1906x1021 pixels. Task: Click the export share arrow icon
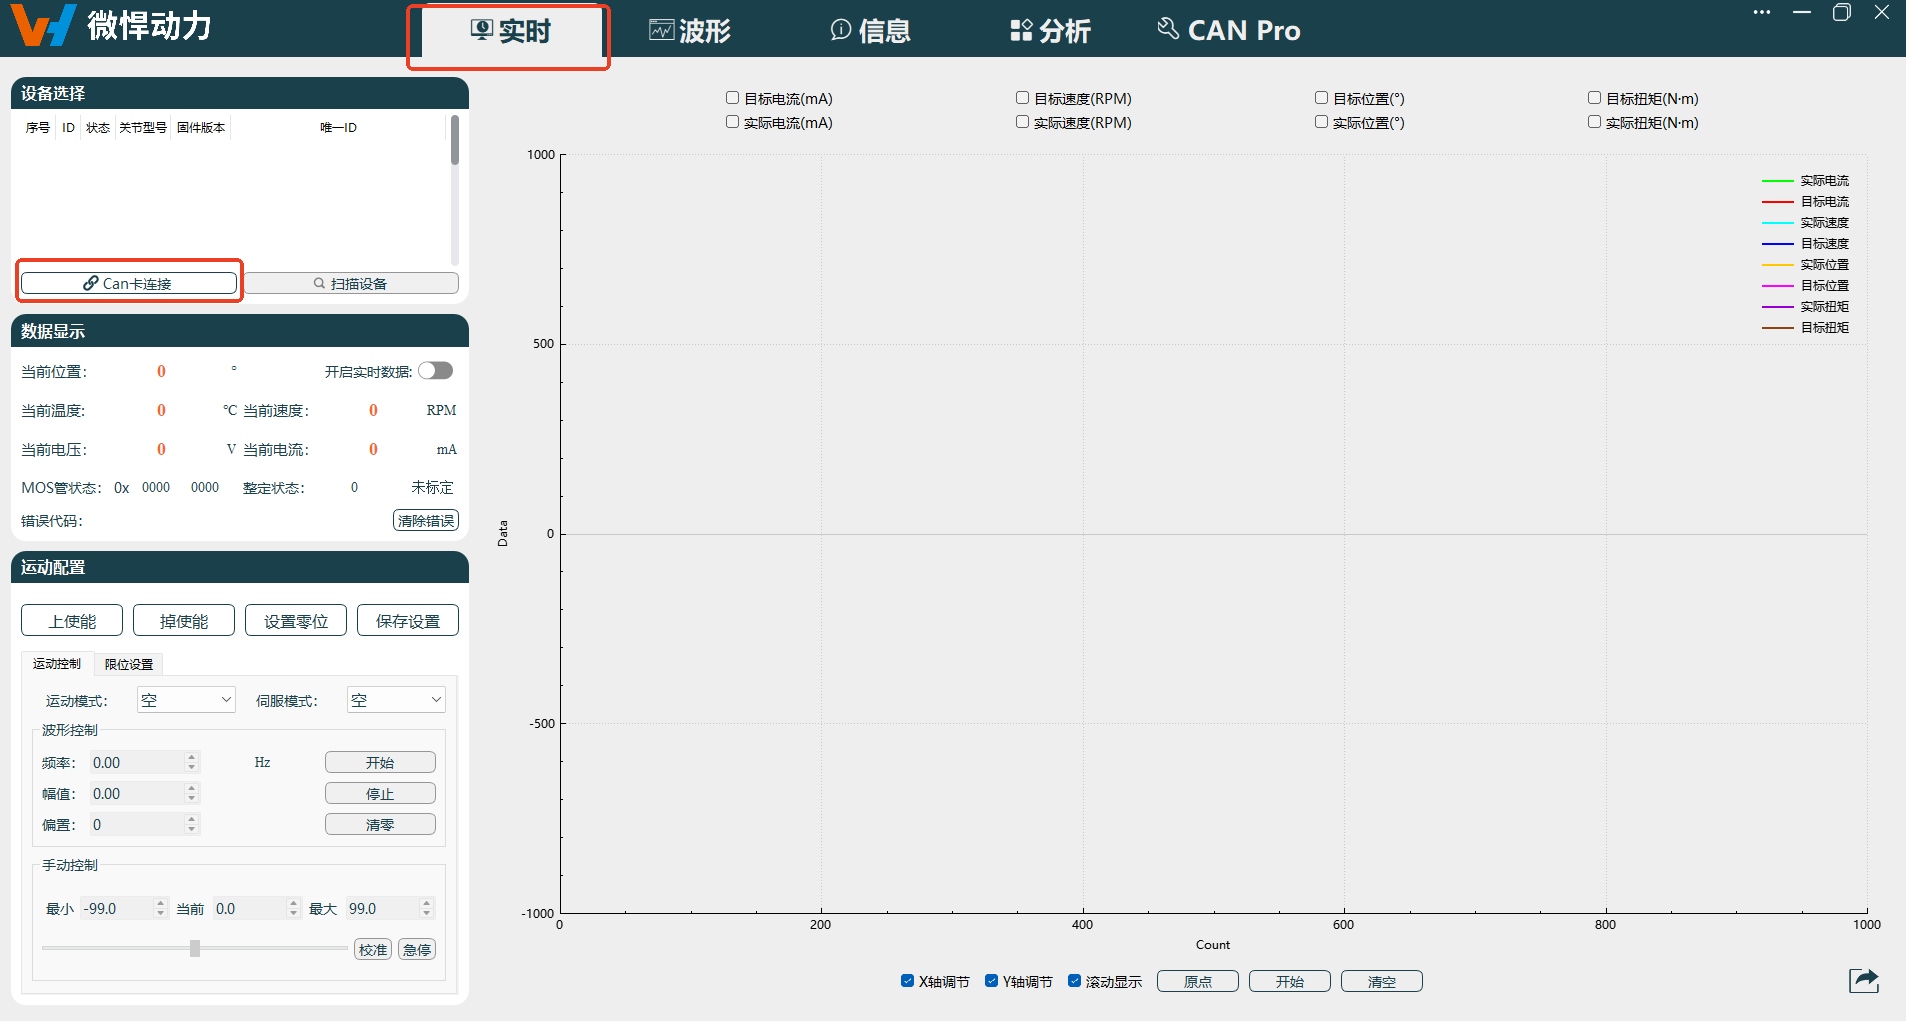tap(1863, 981)
